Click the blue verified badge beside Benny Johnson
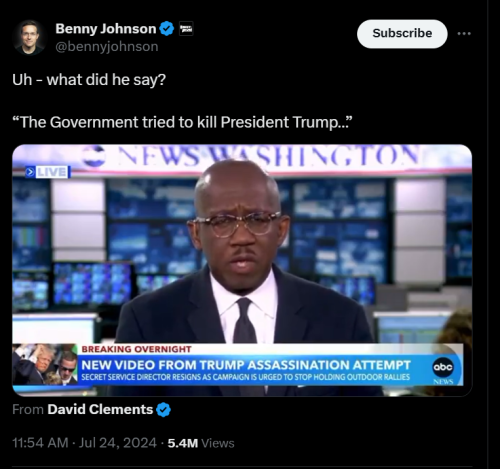This screenshot has width=500, height=469. pyautogui.click(x=167, y=29)
